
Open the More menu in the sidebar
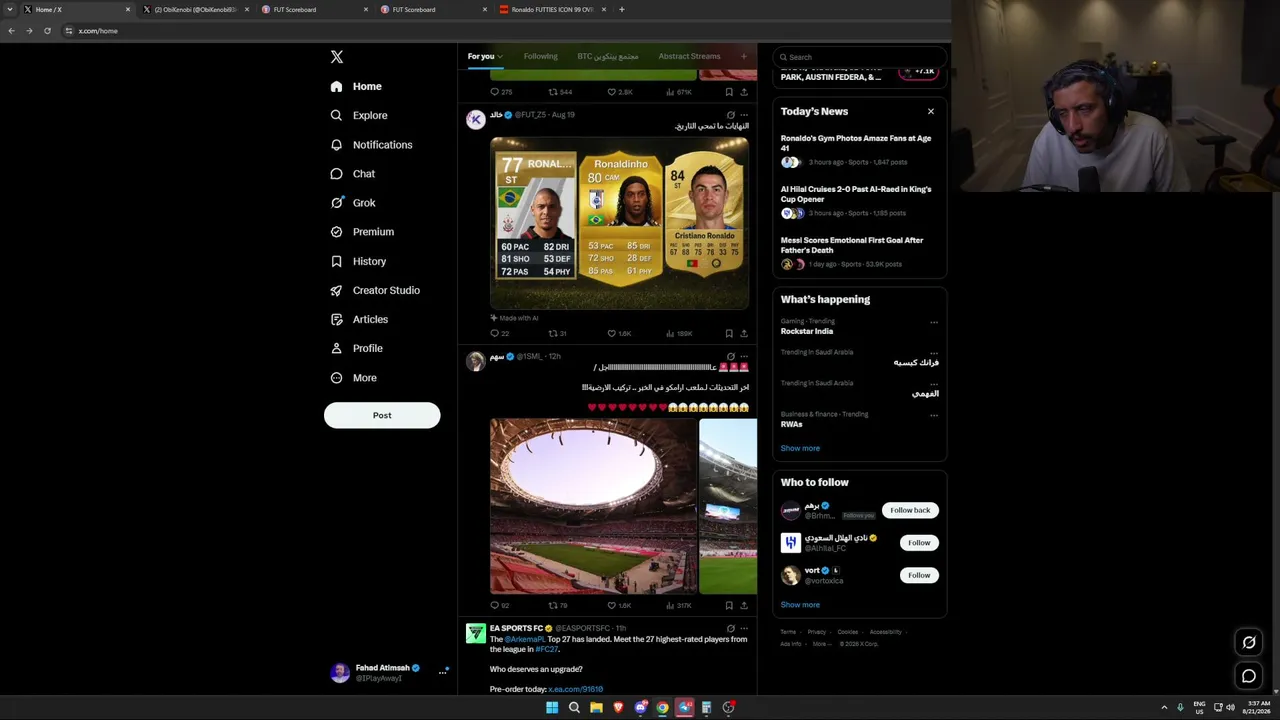pos(353,378)
